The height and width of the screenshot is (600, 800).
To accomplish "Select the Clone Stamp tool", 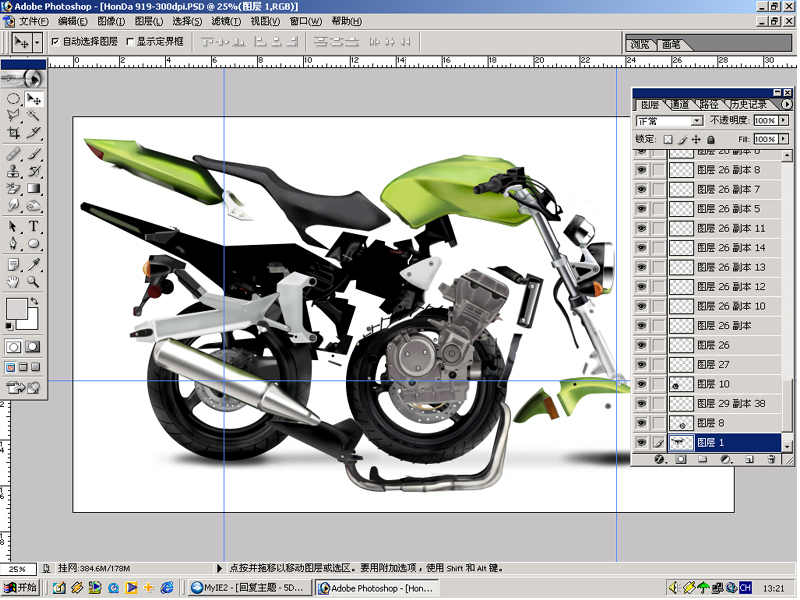I will (x=13, y=171).
